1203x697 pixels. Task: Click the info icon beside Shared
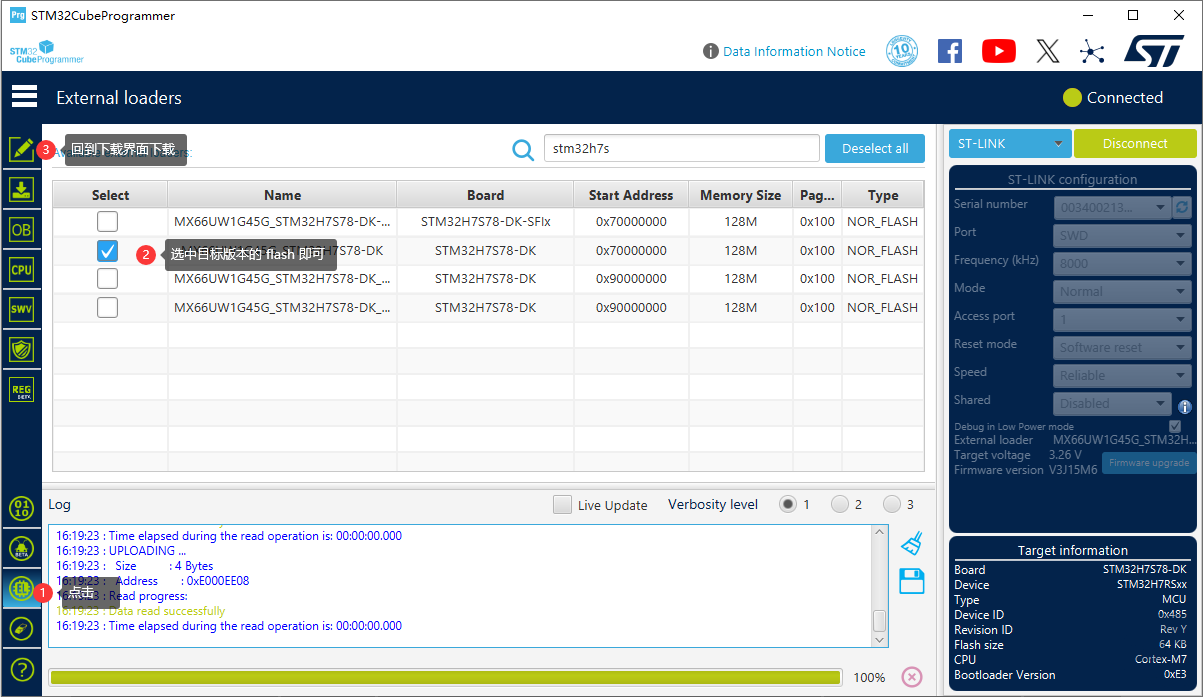(1185, 406)
